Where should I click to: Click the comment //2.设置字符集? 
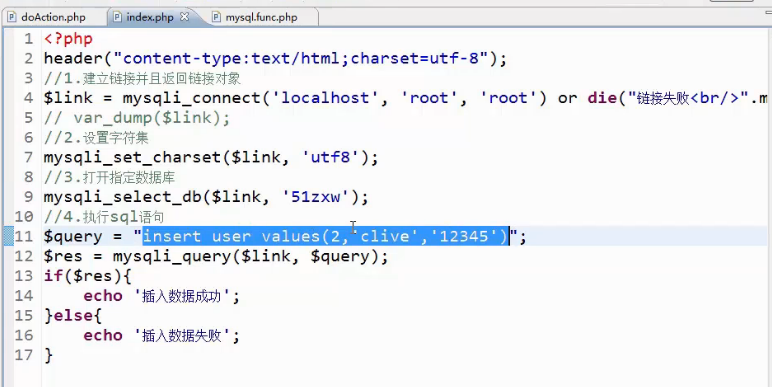96,137
